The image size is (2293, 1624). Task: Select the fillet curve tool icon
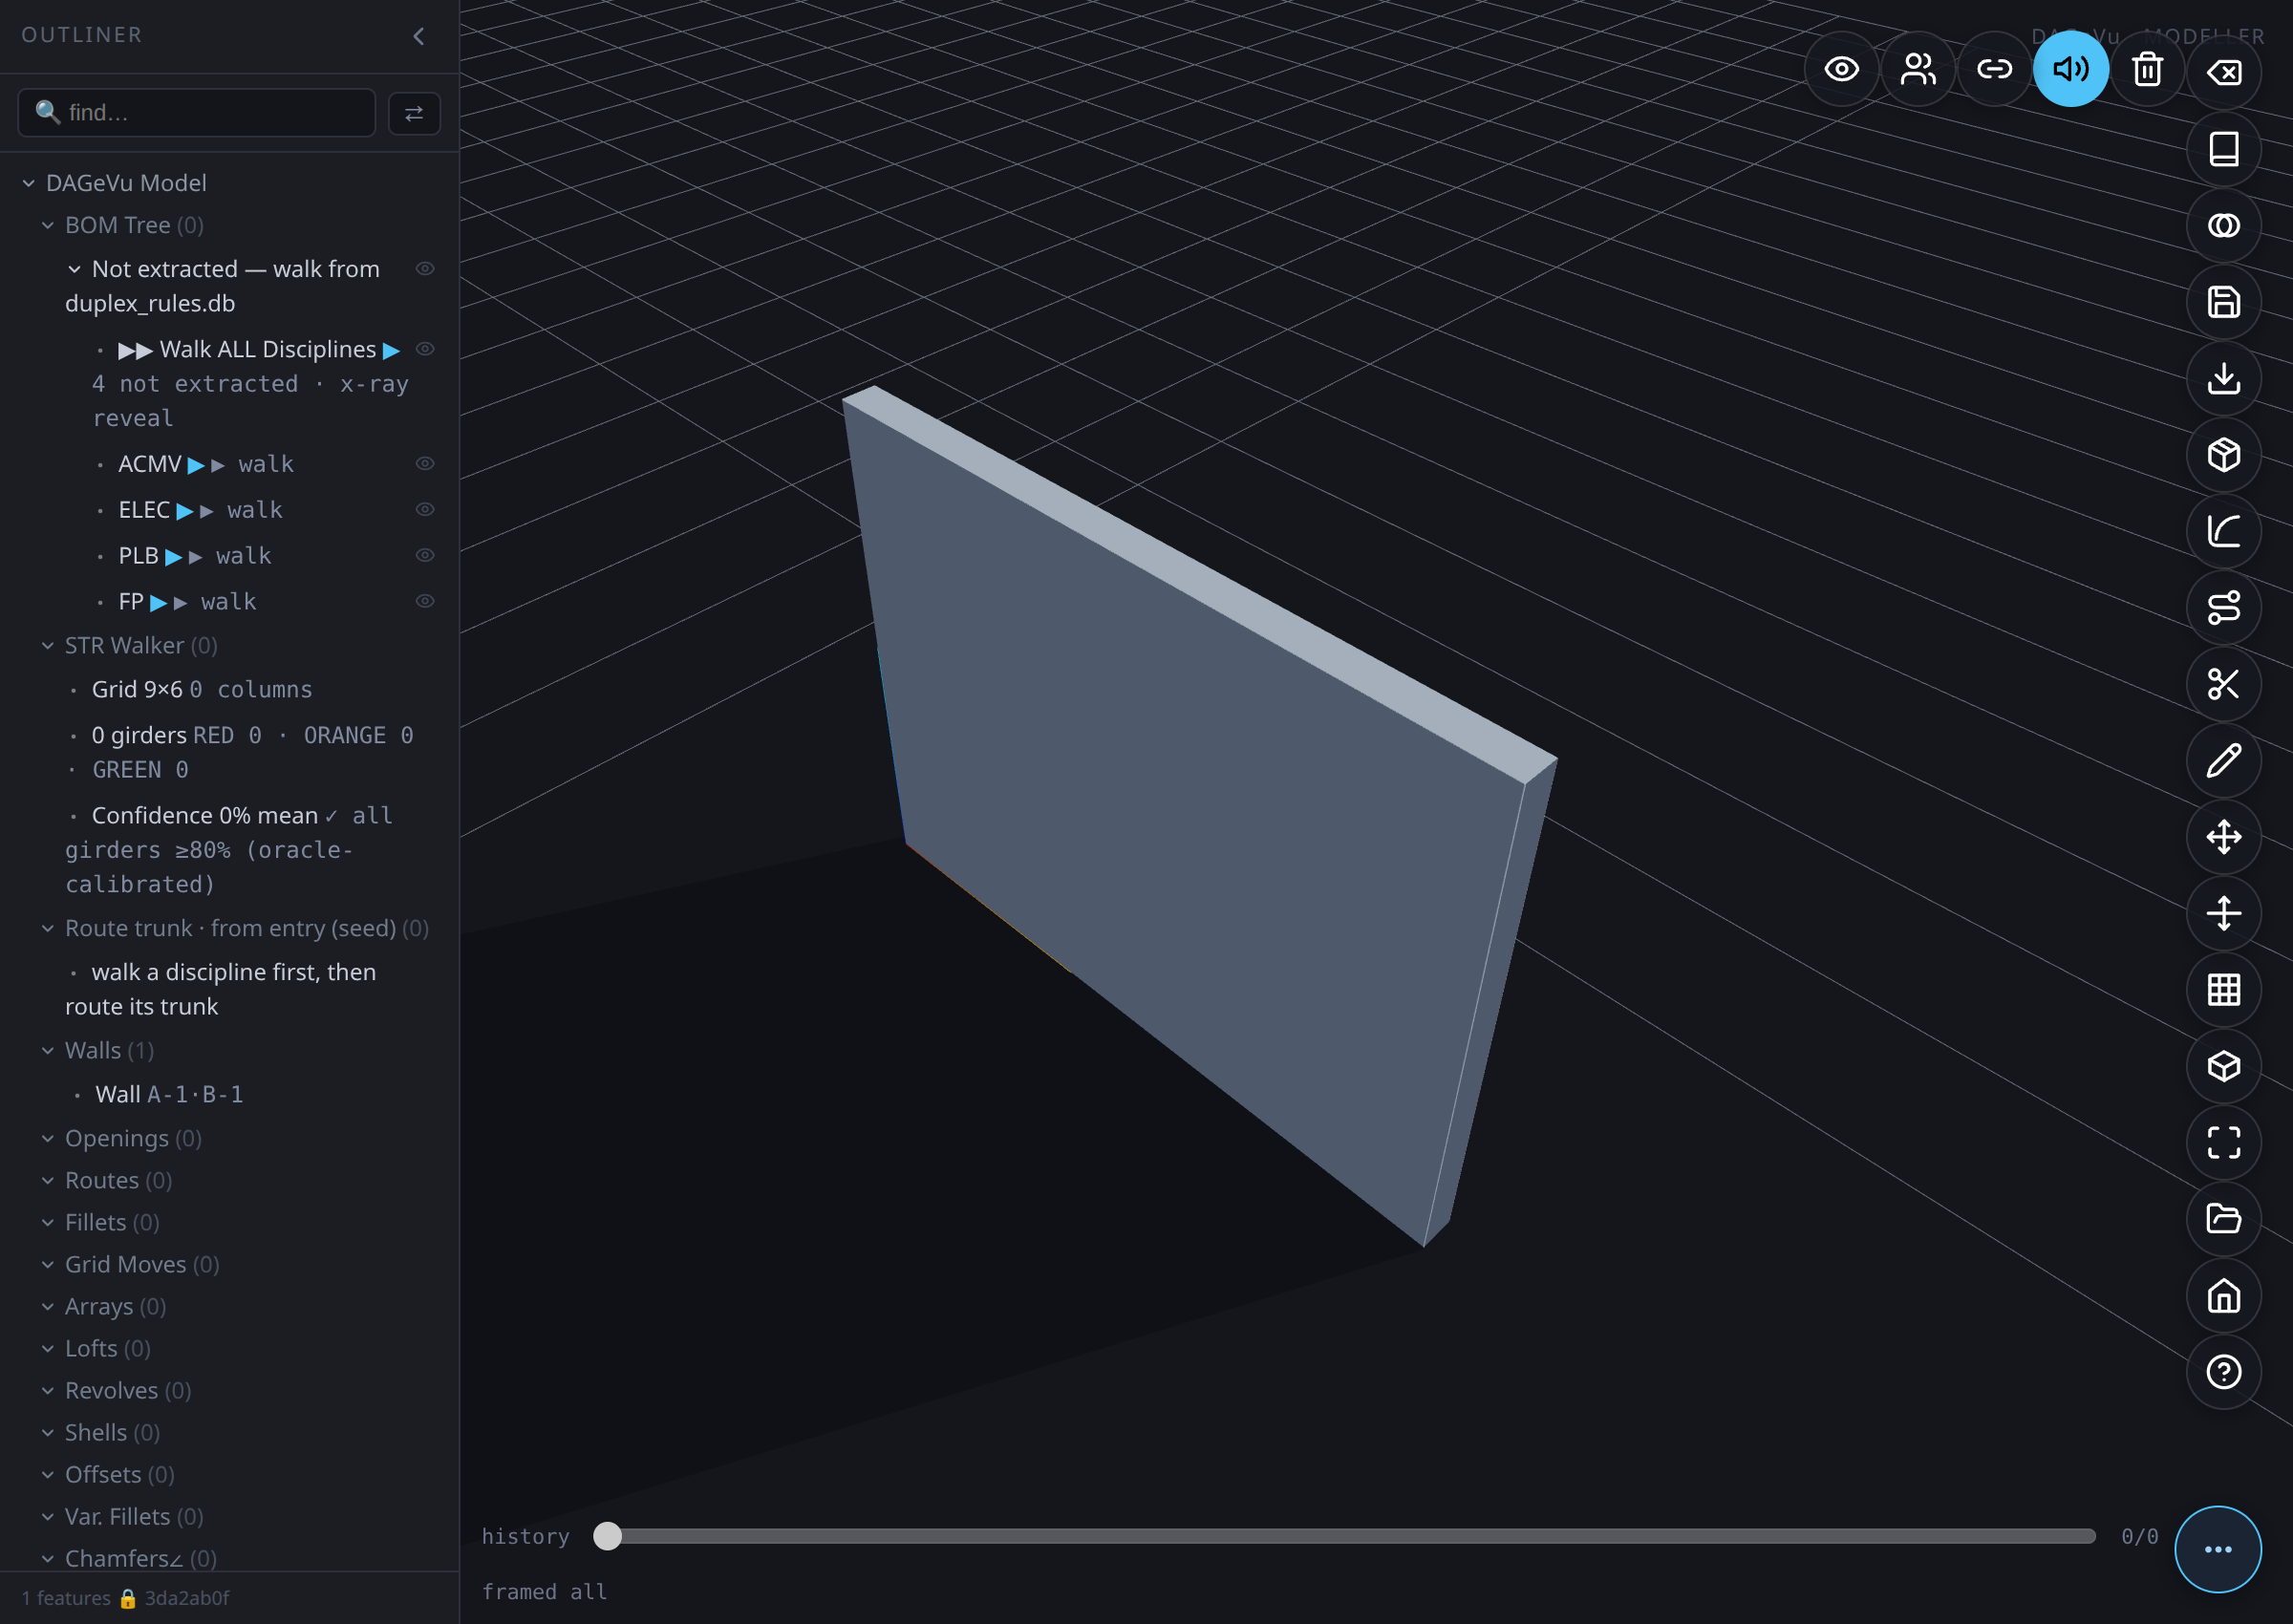2223,531
